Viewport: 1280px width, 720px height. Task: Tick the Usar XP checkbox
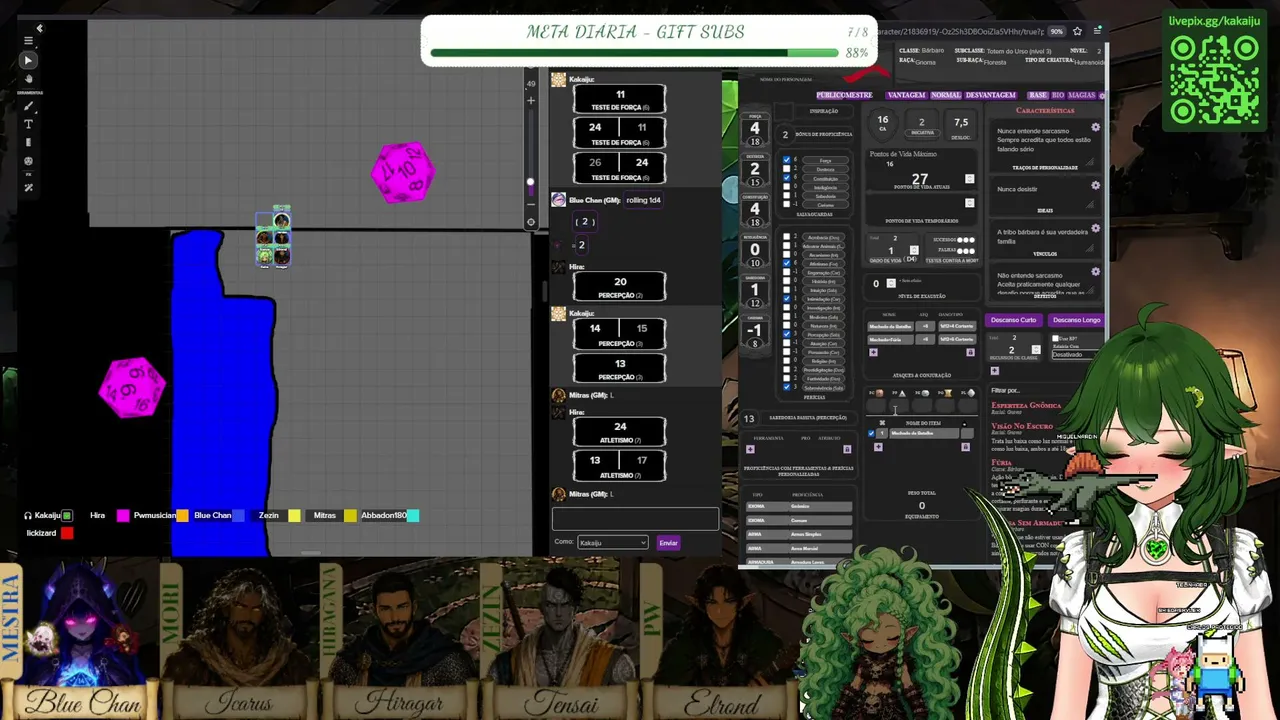tap(1056, 338)
